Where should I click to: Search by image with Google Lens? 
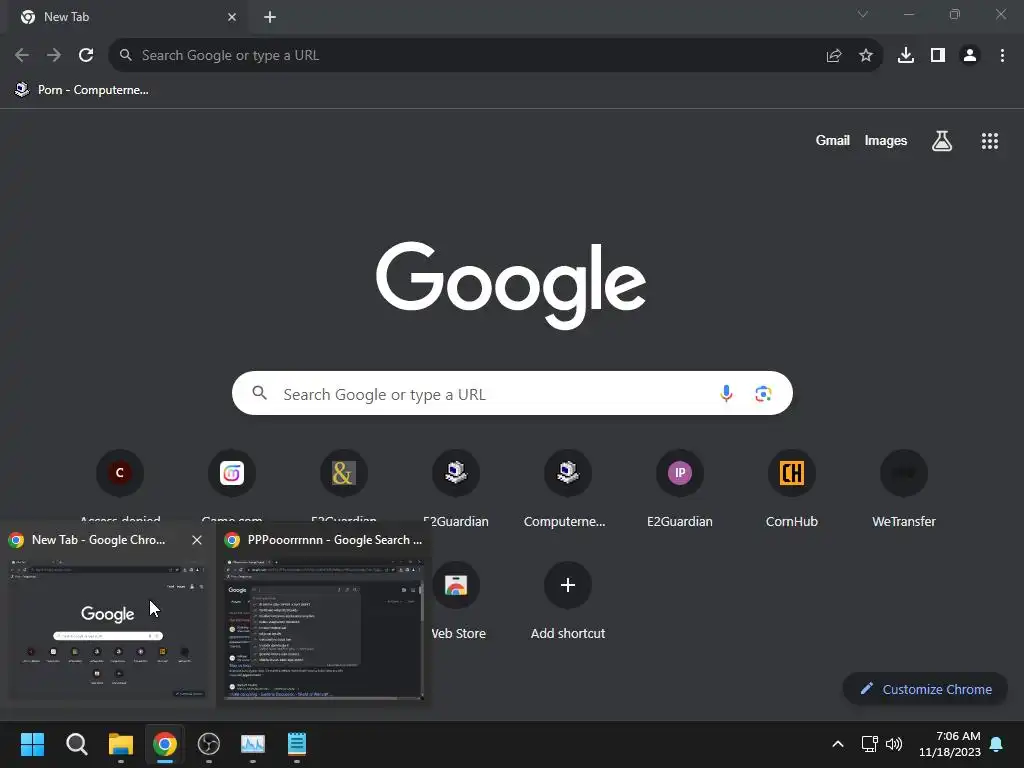tap(763, 393)
